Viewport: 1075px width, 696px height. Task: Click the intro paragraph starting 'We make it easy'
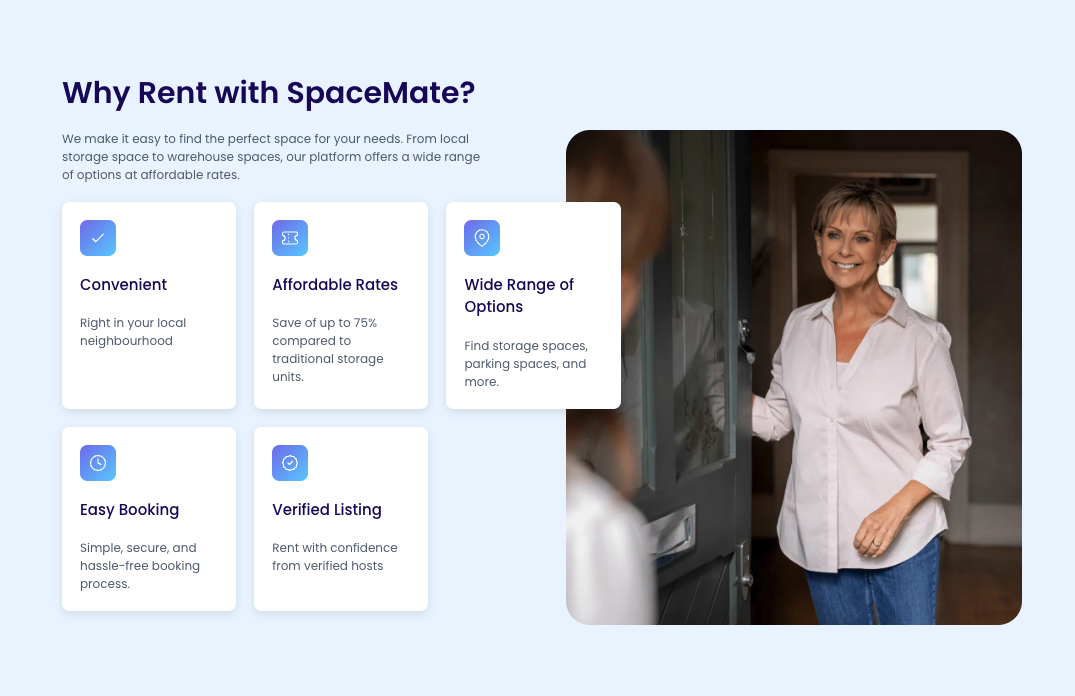pos(271,156)
